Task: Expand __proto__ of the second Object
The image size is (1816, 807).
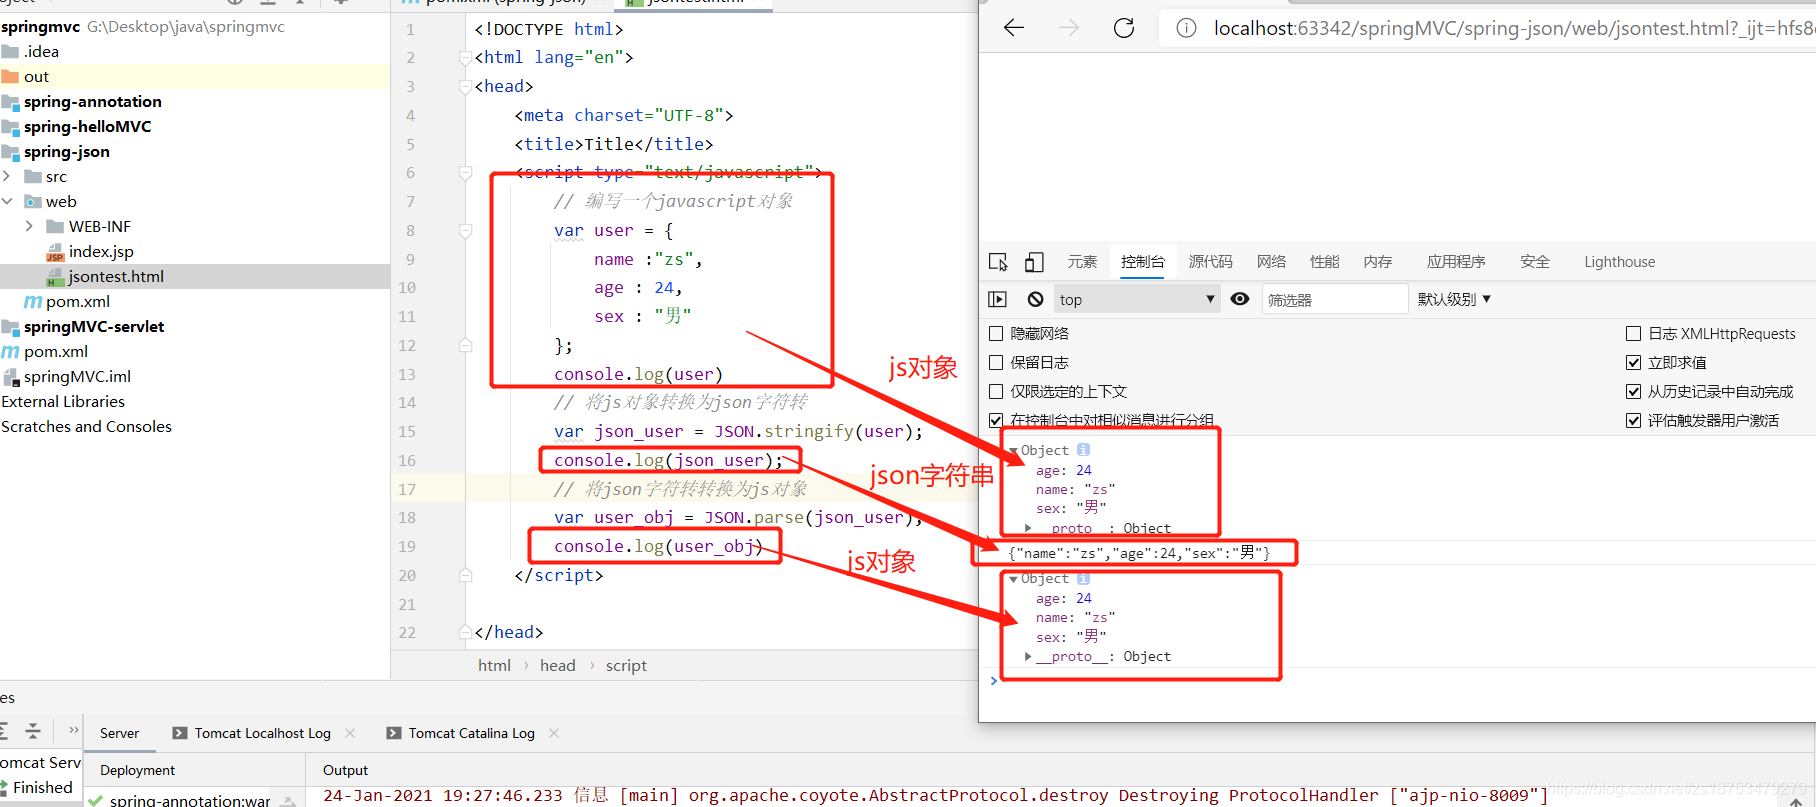Action: [1028, 656]
